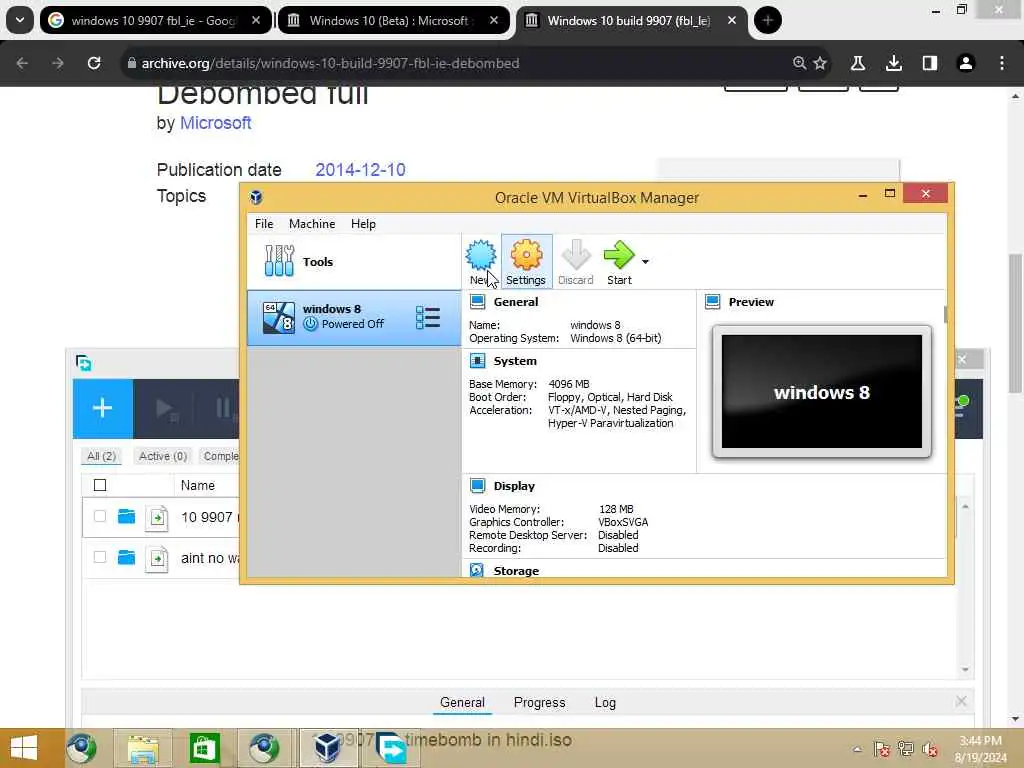Select the All (2) filter tab
Image resolution: width=1024 pixels, height=768 pixels.
tap(101, 456)
